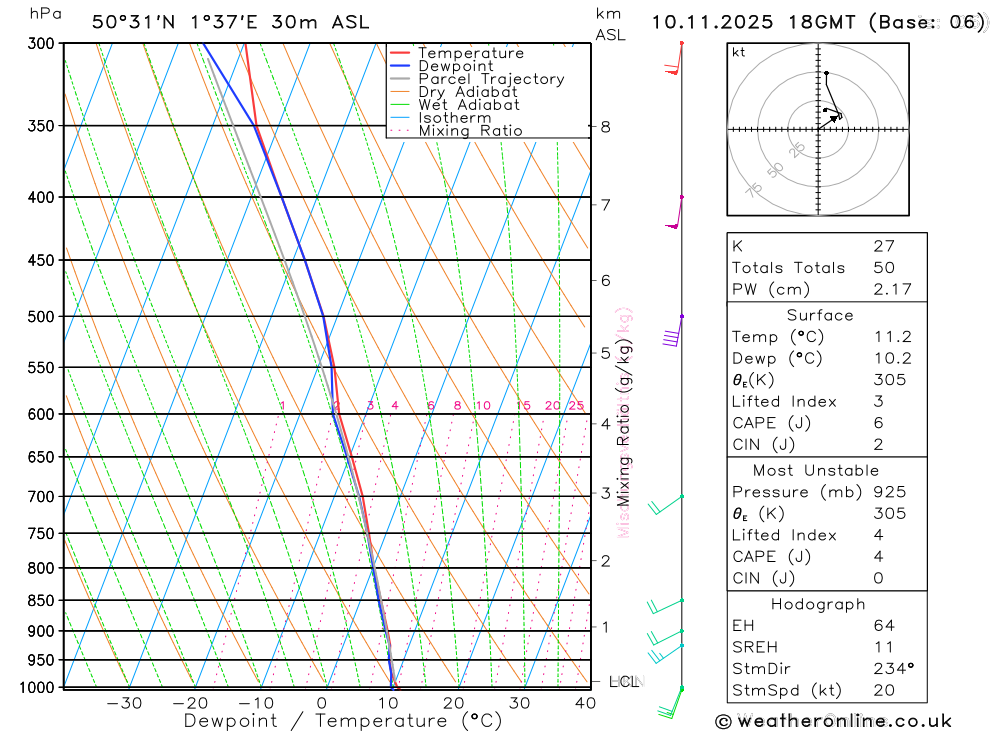Open the weatheronline.co.uk link
This screenshot has width=1000, height=733.
[844, 722]
